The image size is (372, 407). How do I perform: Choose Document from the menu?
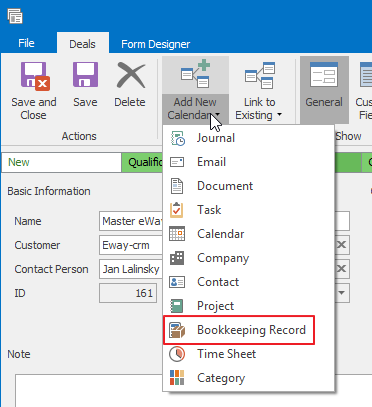[248, 186]
